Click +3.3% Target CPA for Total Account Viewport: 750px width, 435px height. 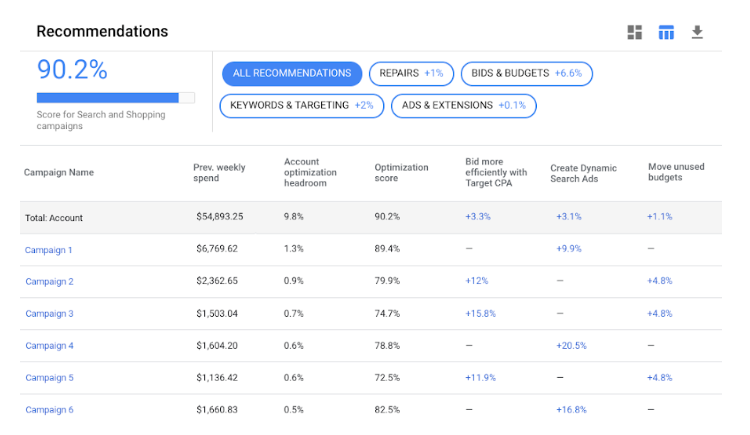(477, 216)
